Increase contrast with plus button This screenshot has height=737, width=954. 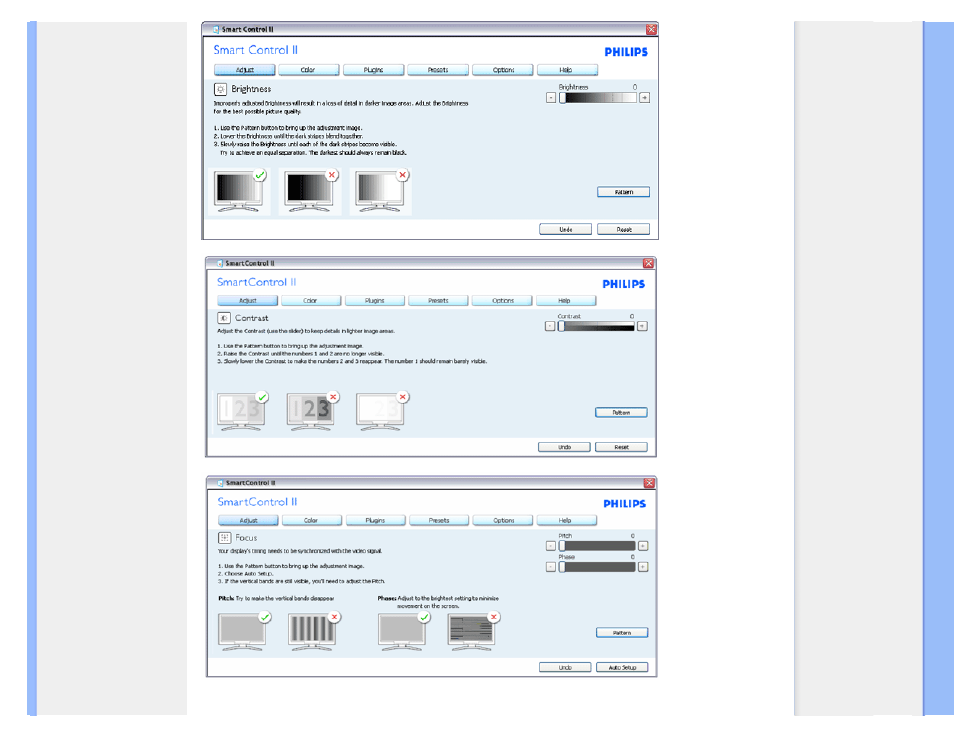coord(642,326)
